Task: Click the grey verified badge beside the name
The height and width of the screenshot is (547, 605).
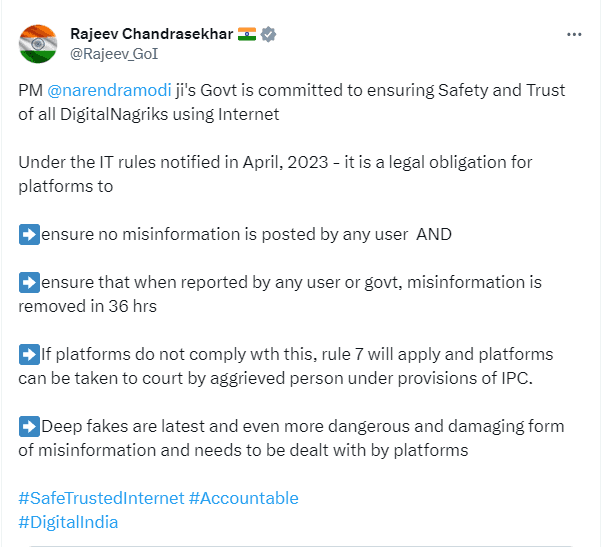Action: coord(268,34)
